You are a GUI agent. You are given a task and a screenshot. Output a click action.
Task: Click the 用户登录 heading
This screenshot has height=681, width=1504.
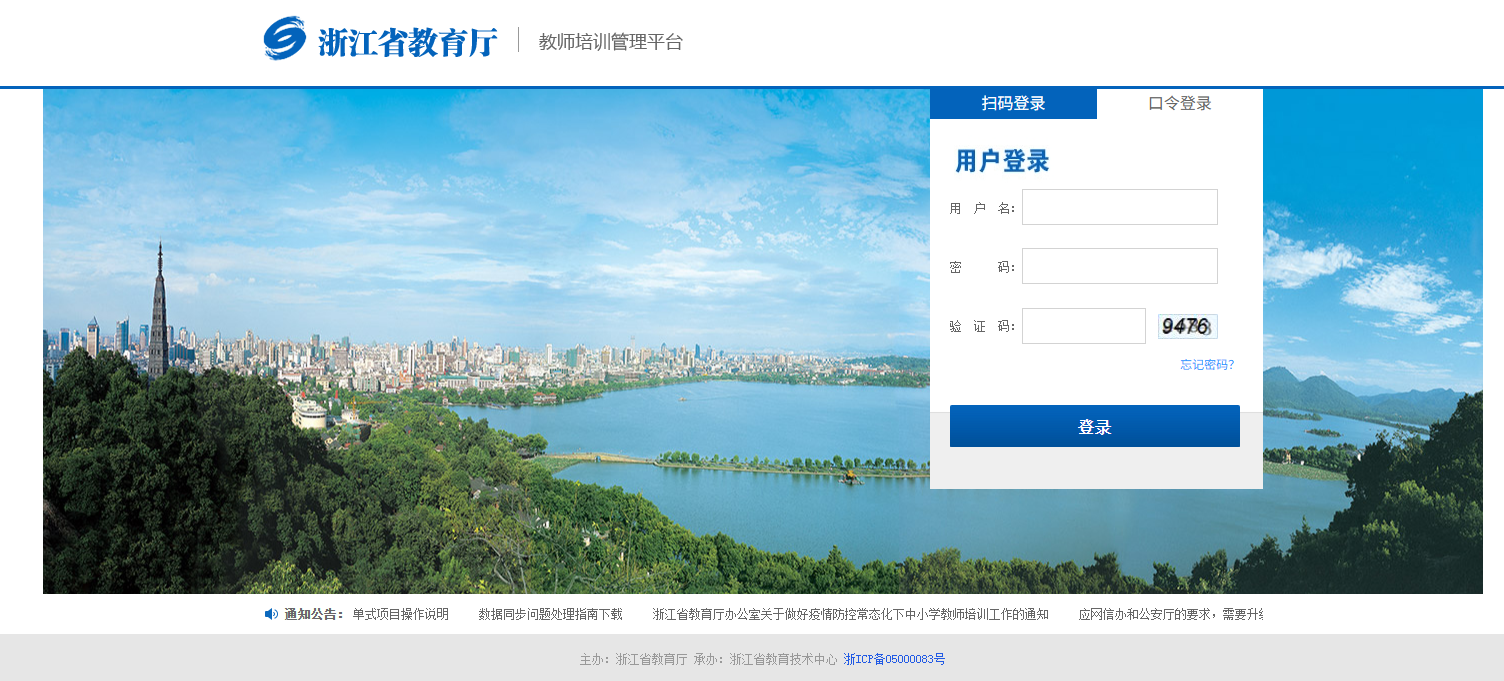pos(1002,161)
